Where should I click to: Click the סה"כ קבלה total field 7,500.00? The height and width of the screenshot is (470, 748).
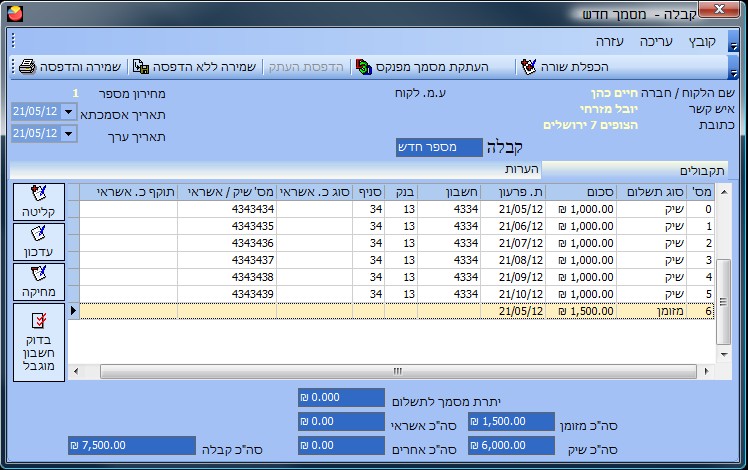(x=132, y=445)
